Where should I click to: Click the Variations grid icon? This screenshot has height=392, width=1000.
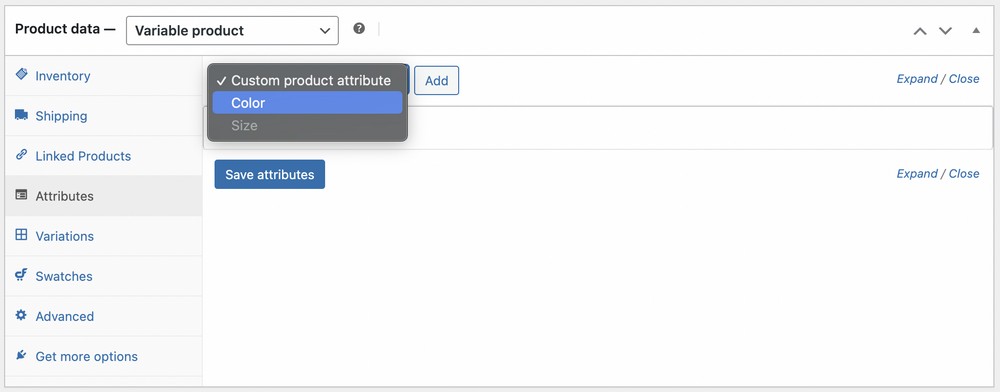click(x=22, y=235)
